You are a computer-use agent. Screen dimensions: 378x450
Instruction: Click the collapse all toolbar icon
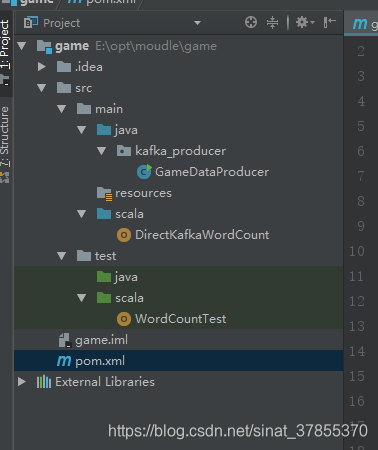272,23
